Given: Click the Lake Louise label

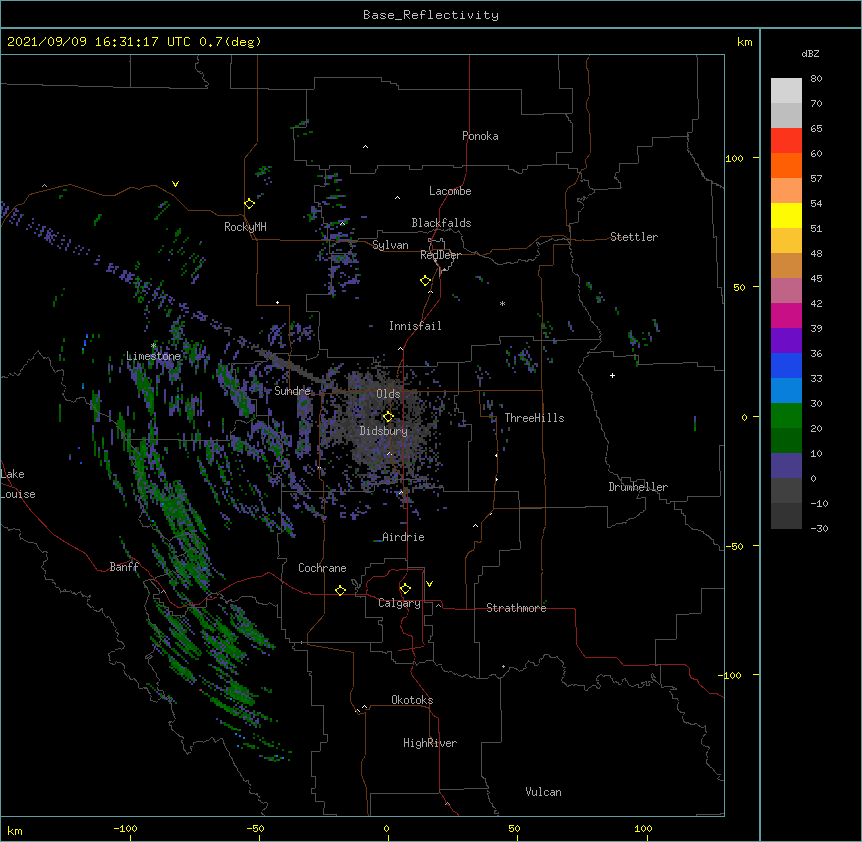Looking at the screenshot, I should click(18, 484).
